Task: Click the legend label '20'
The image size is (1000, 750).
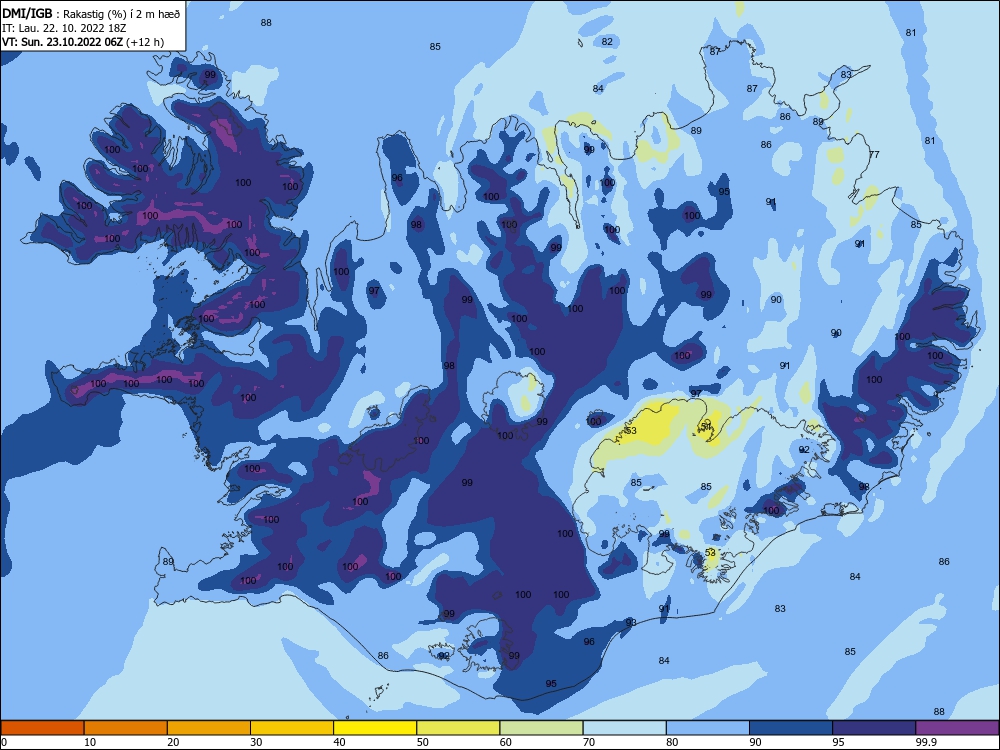Action: (173, 742)
